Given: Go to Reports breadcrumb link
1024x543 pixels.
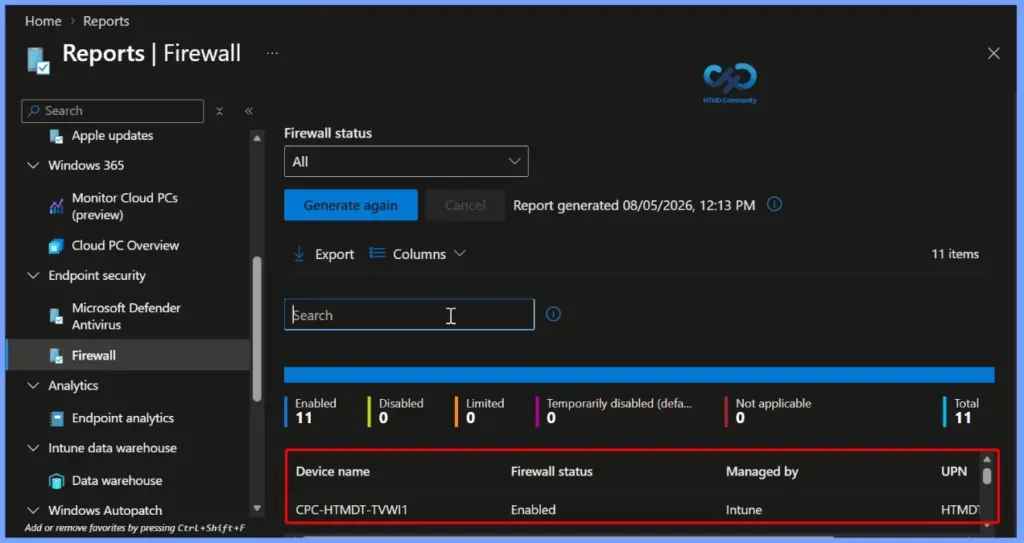Looking at the screenshot, I should point(106,21).
